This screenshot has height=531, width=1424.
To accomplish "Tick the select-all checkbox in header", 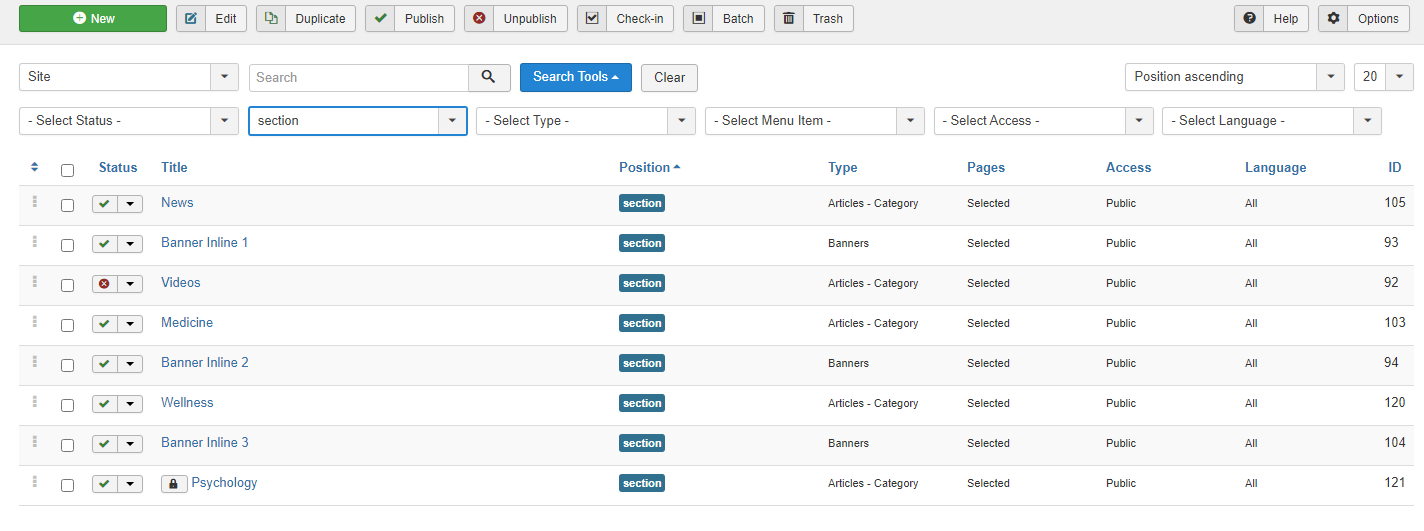I will pyautogui.click(x=67, y=170).
